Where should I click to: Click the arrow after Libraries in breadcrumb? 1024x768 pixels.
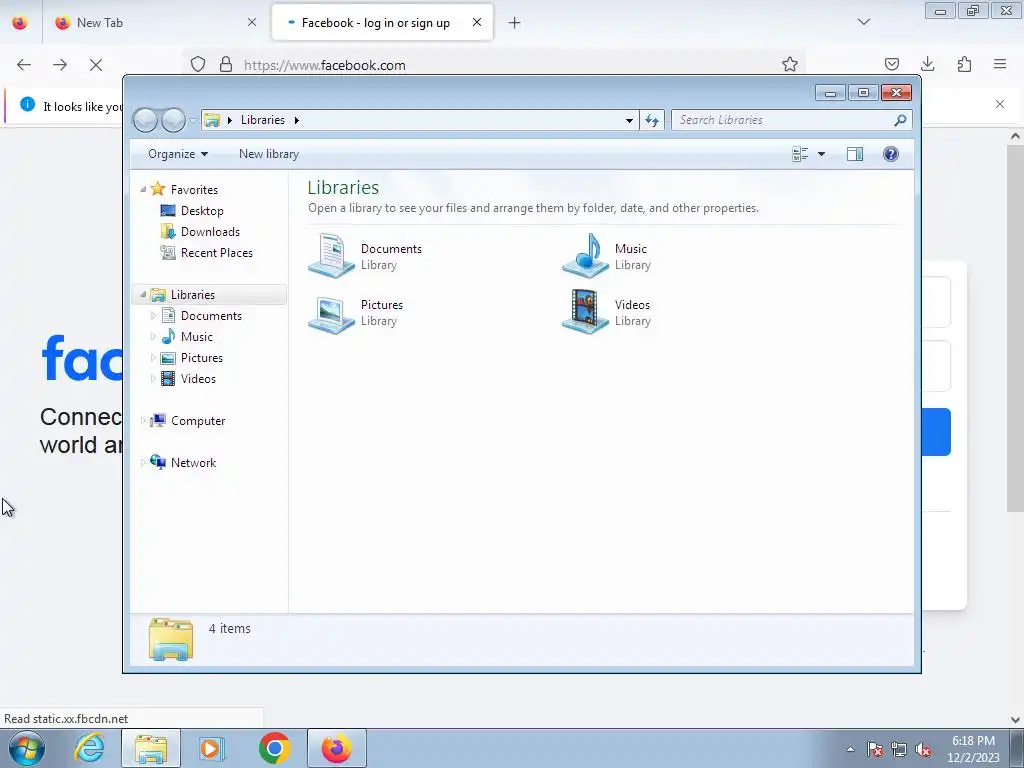[296, 120]
